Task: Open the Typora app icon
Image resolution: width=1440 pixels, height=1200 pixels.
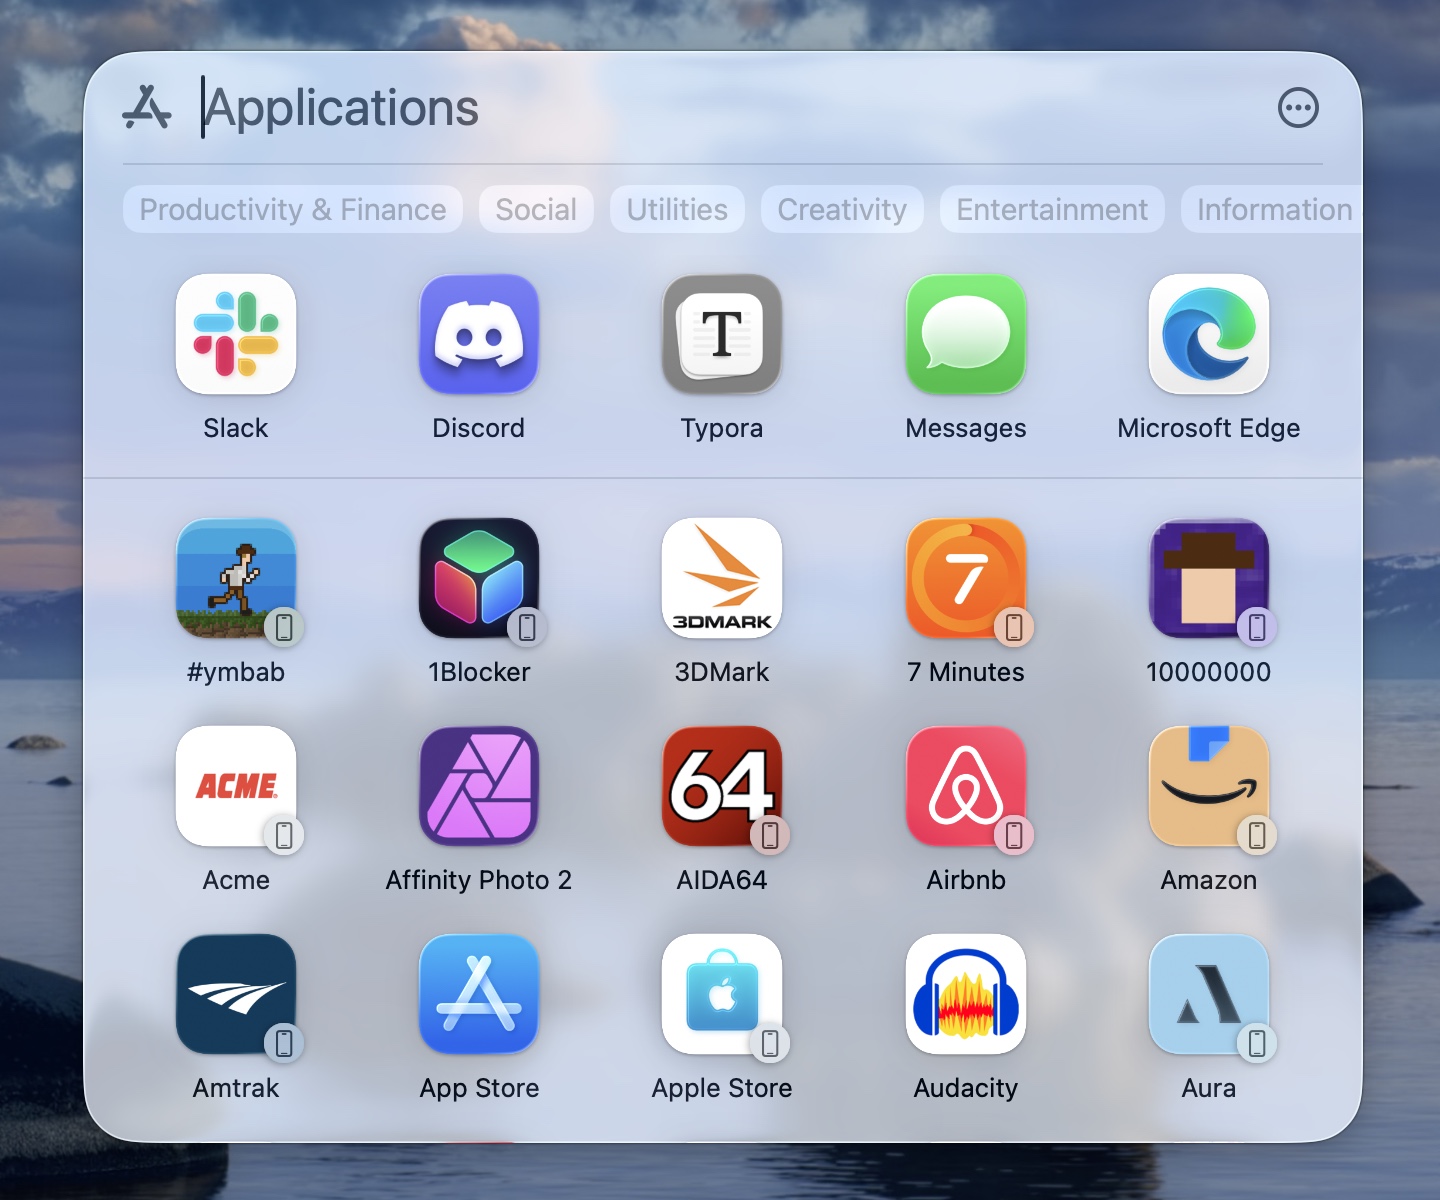Action: point(722,334)
